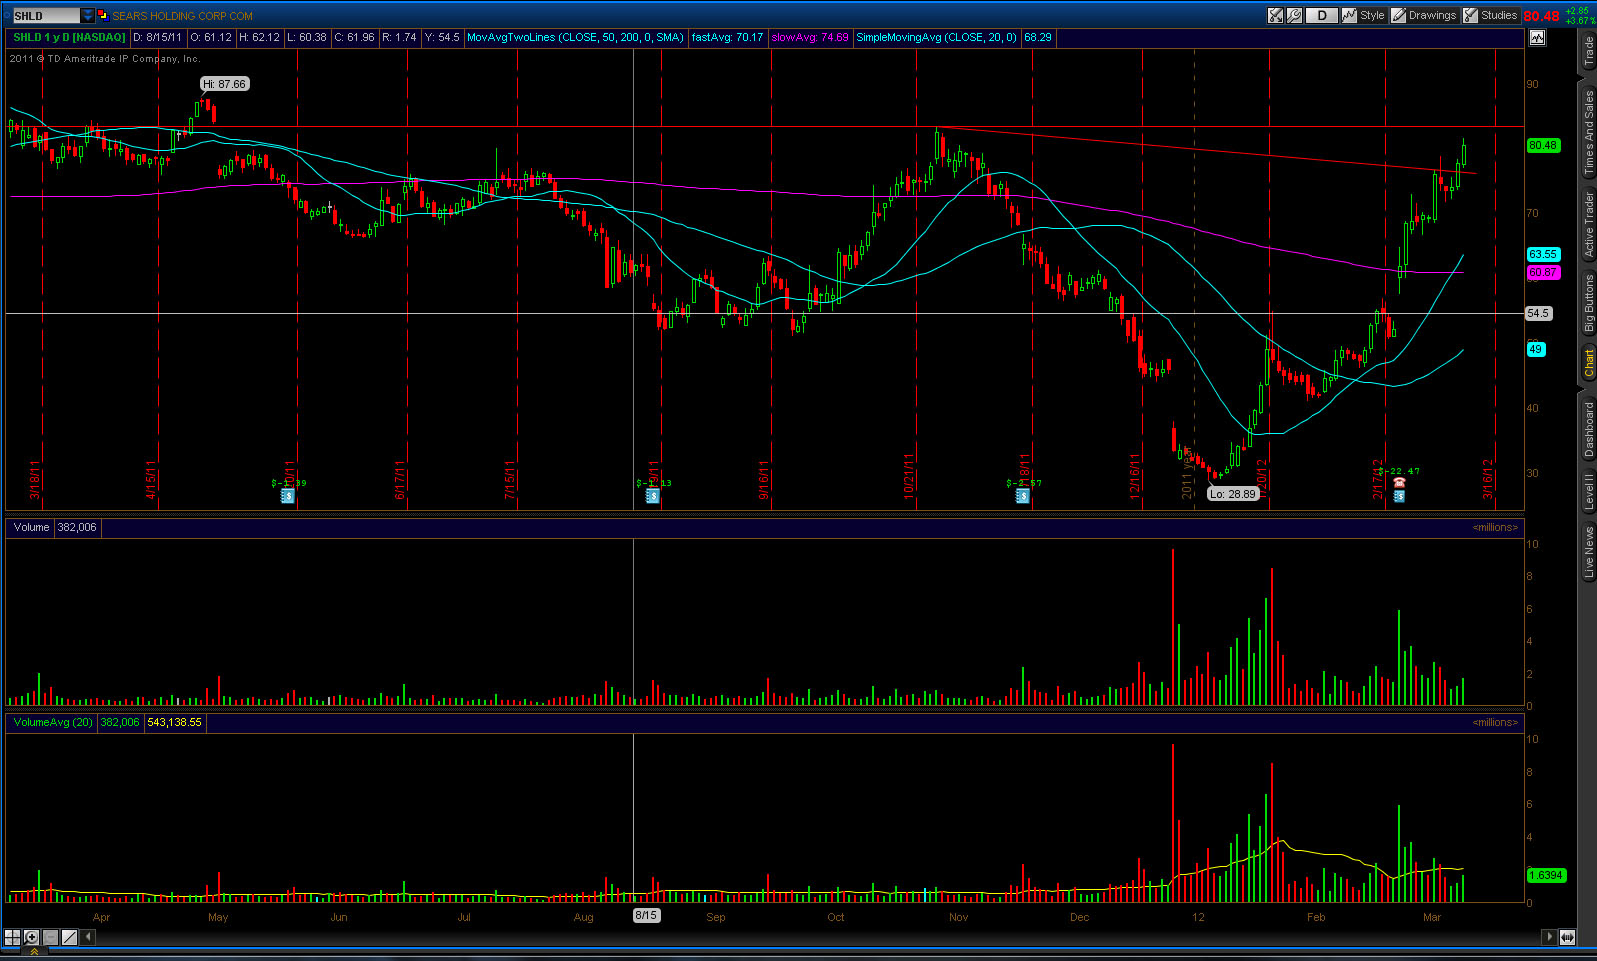The height and width of the screenshot is (961, 1597).
Task: Open chart settings wrench icon
Action: click(x=1294, y=15)
